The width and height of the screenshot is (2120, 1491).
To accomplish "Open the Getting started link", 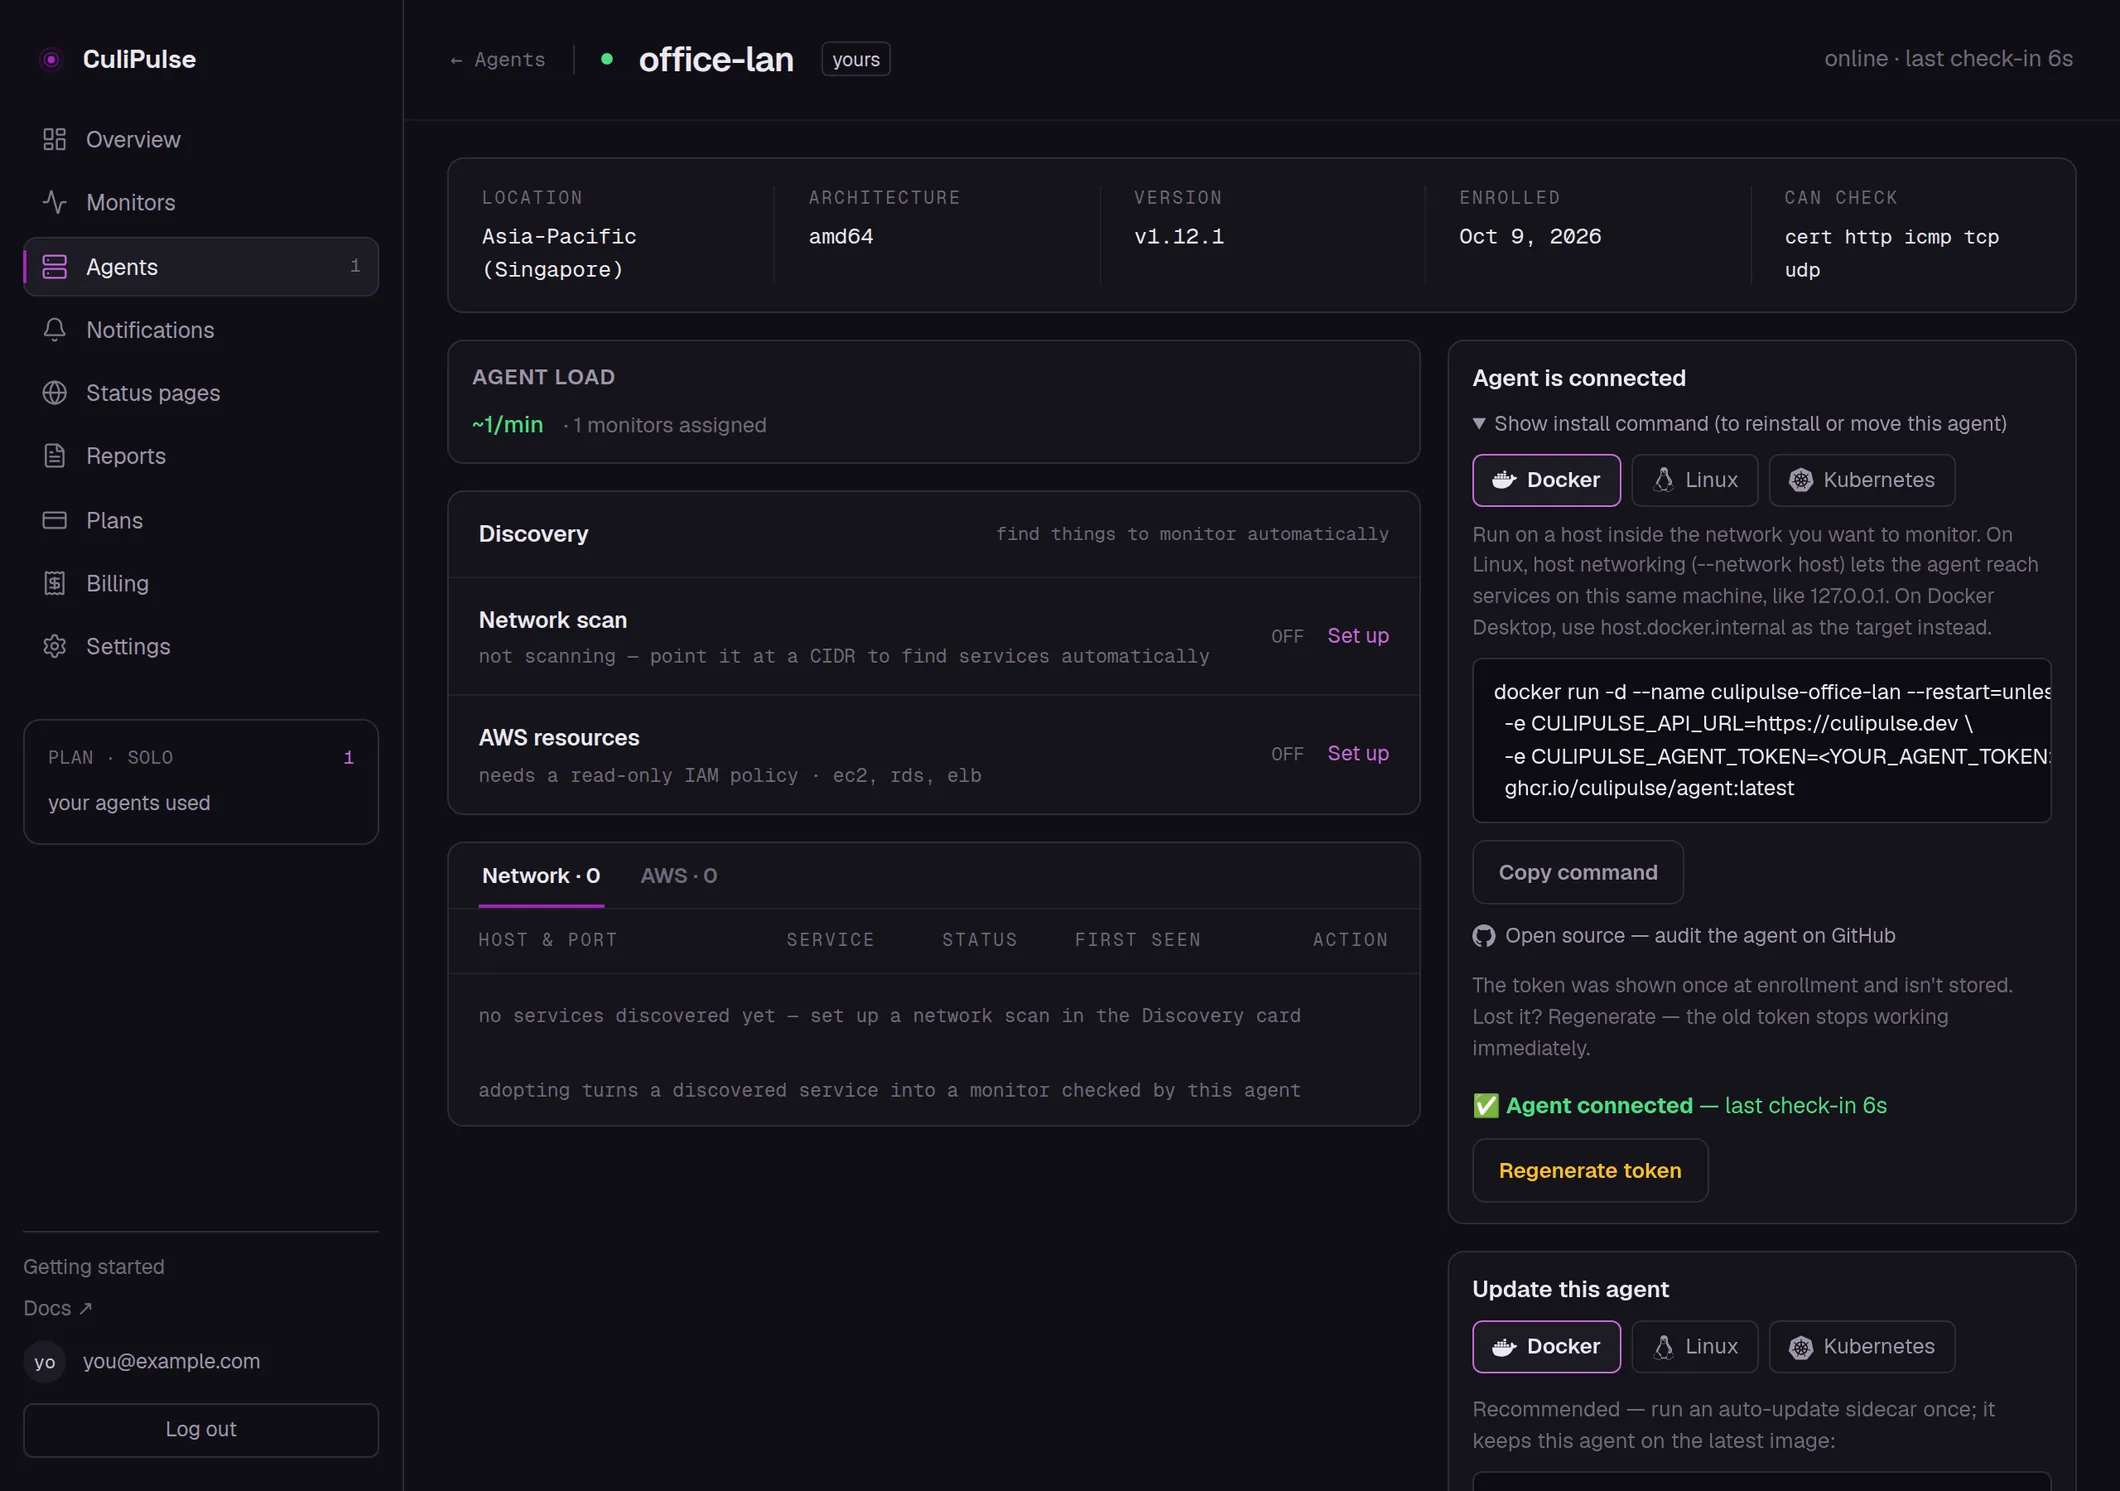I will [x=94, y=1267].
